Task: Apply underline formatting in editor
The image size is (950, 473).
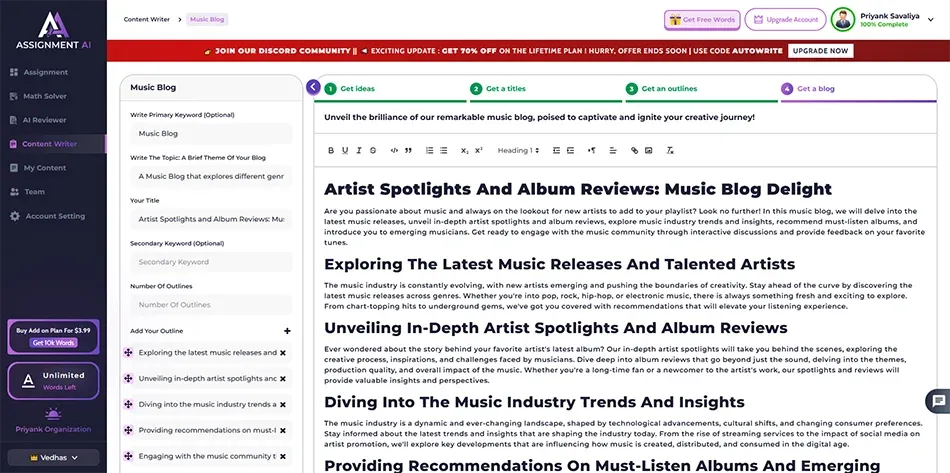Action: coord(345,150)
